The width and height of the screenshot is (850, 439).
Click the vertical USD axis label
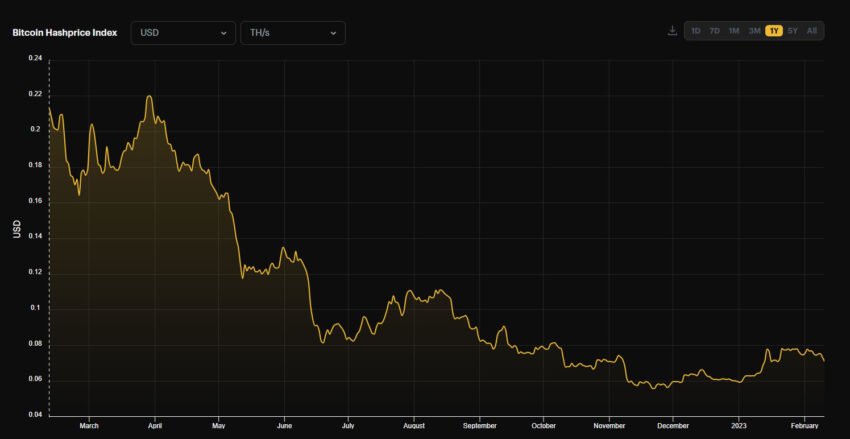point(17,229)
